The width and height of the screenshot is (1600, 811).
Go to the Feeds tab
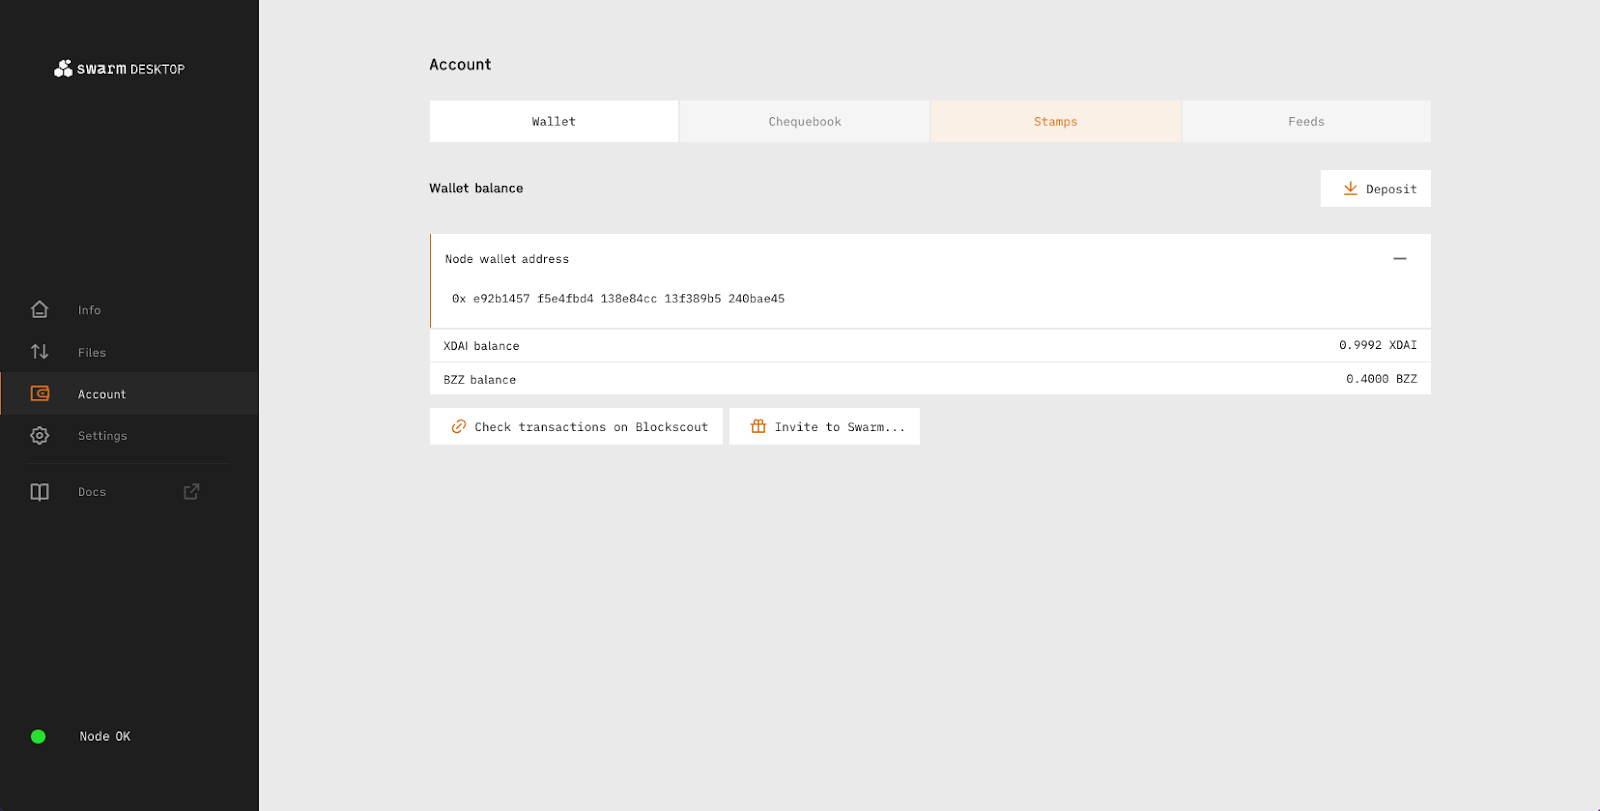[x=1305, y=122]
